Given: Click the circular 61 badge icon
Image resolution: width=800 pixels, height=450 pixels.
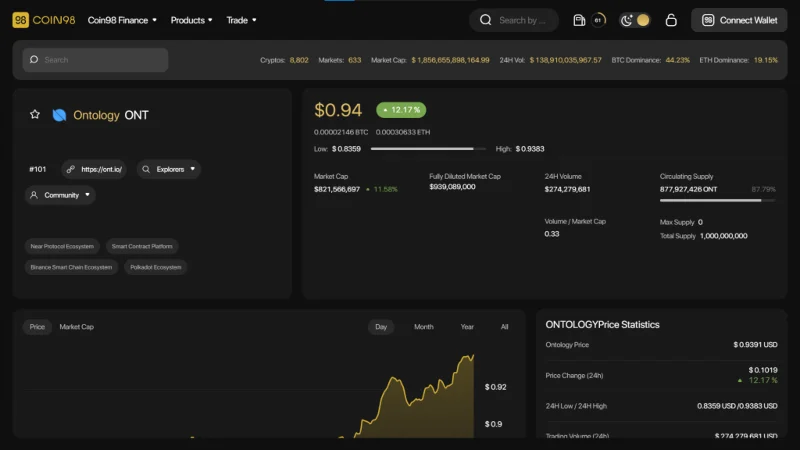Looking at the screenshot, I should click(598, 20).
